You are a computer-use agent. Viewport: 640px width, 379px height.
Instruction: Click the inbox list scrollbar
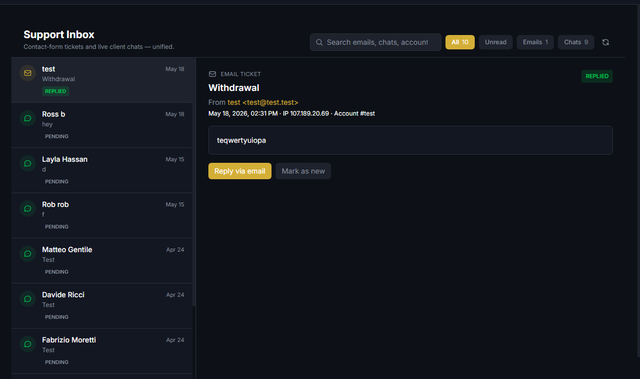194,182
